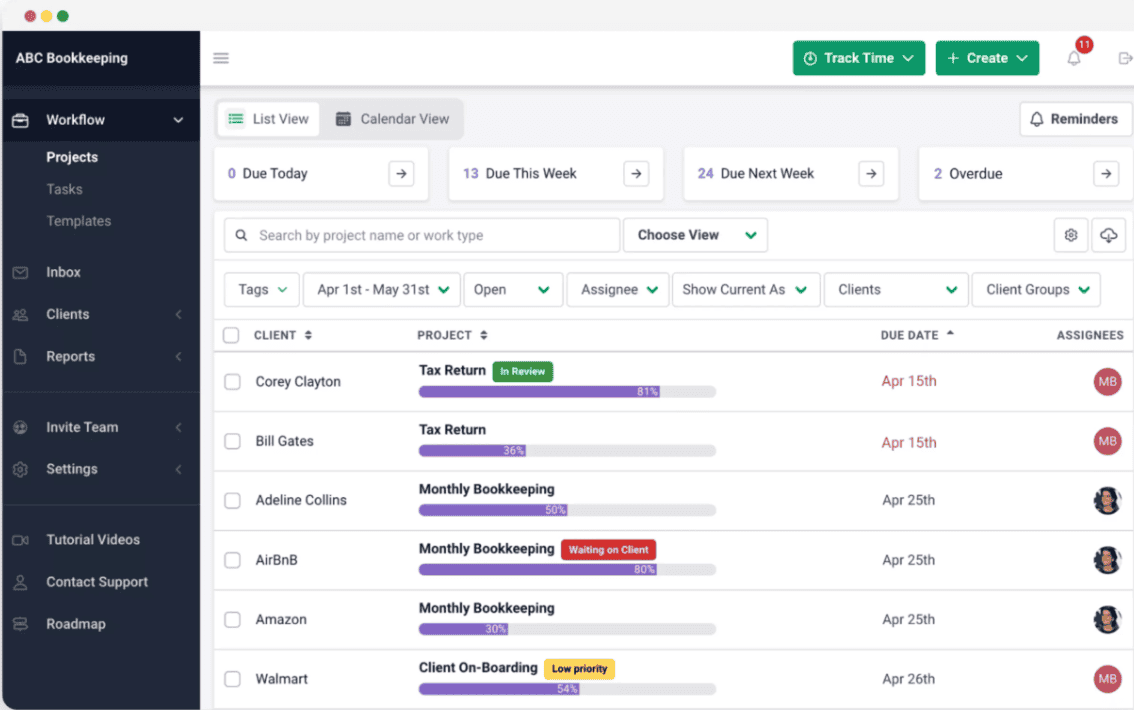Click the Reminders button
This screenshot has width=1134, height=710.
(x=1074, y=119)
